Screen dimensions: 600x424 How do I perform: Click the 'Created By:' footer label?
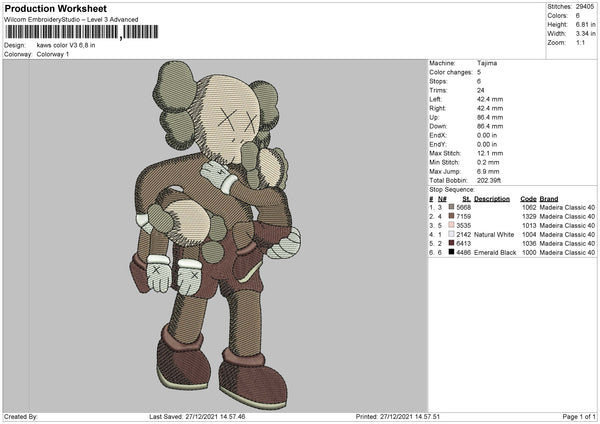[21, 416]
